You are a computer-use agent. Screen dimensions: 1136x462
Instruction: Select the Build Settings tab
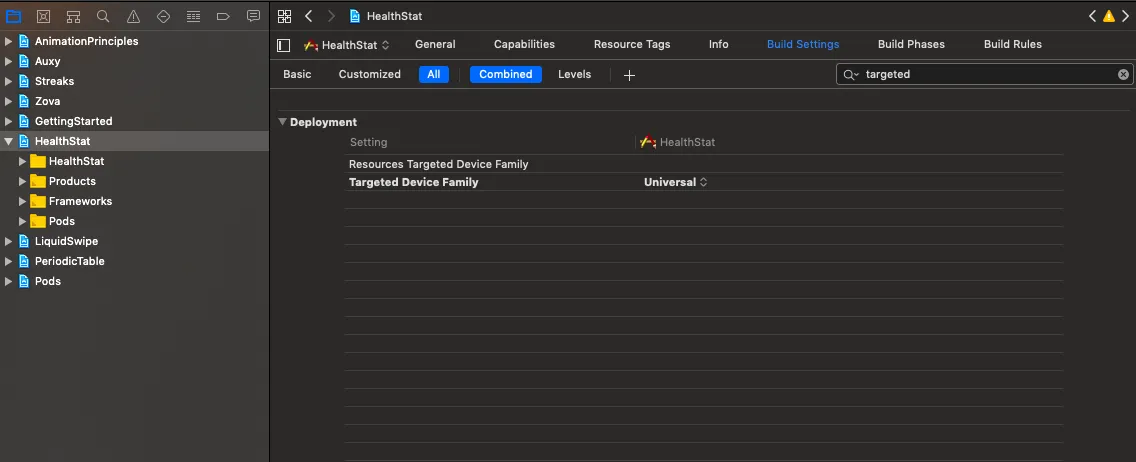[803, 44]
